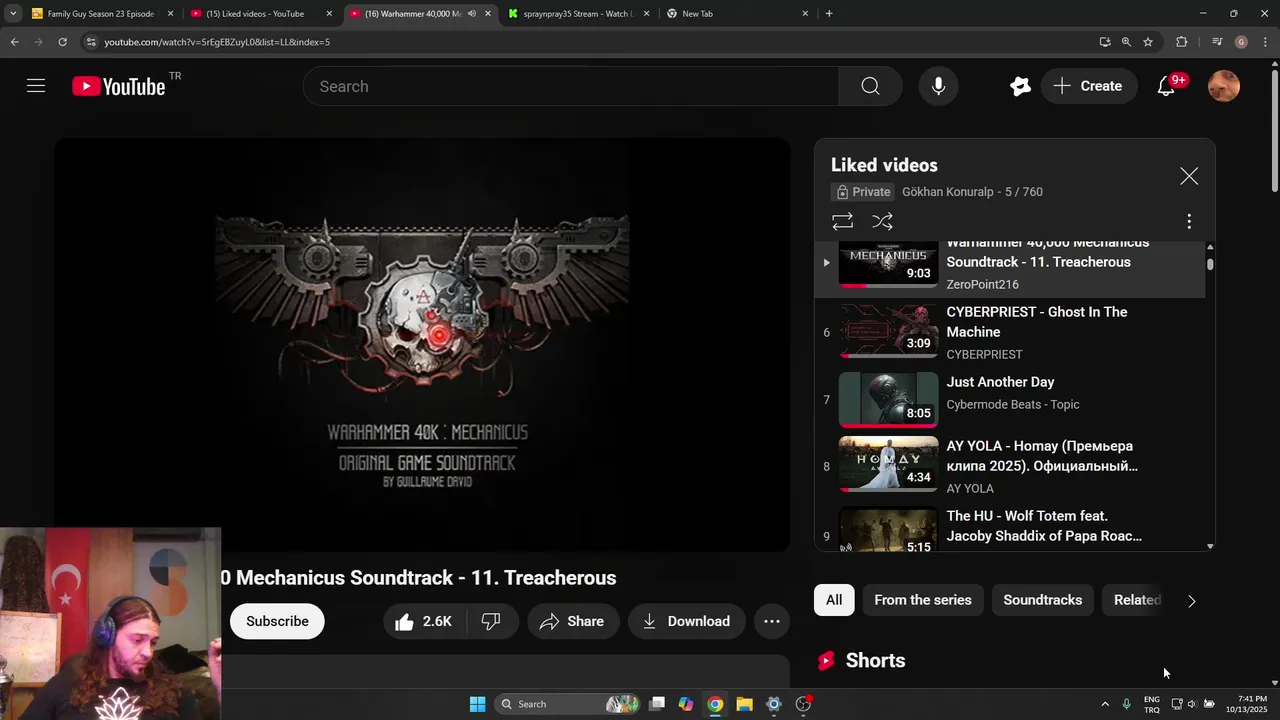Open OBS Studio from the taskbar
This screenshot has height=720, width=1280.
tap(803, 704)
